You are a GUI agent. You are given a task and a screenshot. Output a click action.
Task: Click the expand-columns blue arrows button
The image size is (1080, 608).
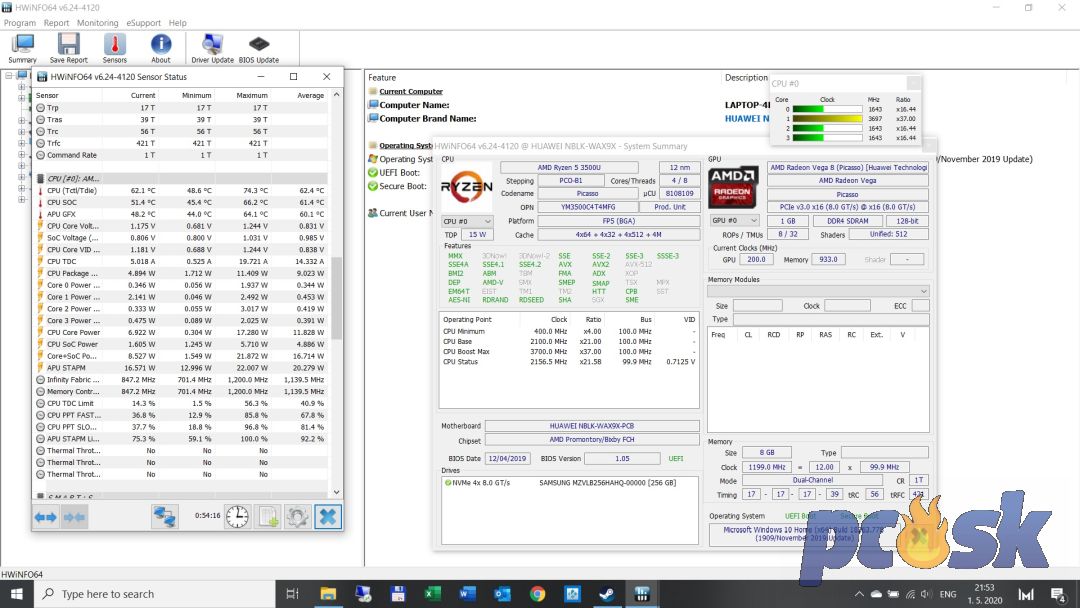[45, 516]
